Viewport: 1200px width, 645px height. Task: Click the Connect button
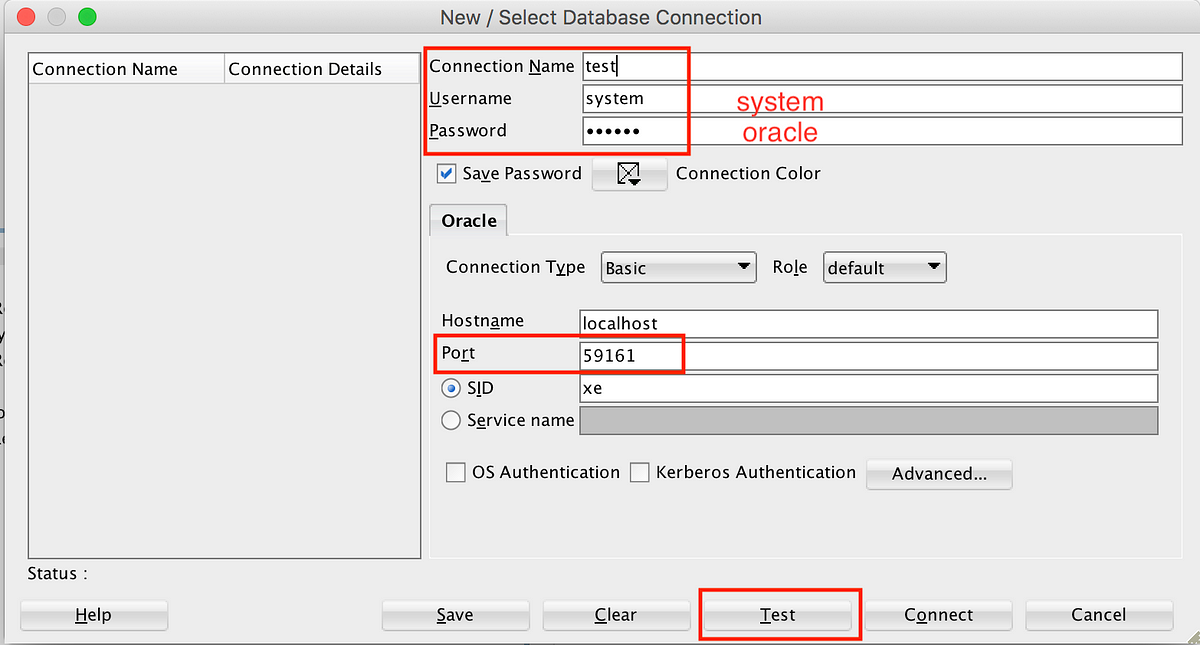click(938, 615)
